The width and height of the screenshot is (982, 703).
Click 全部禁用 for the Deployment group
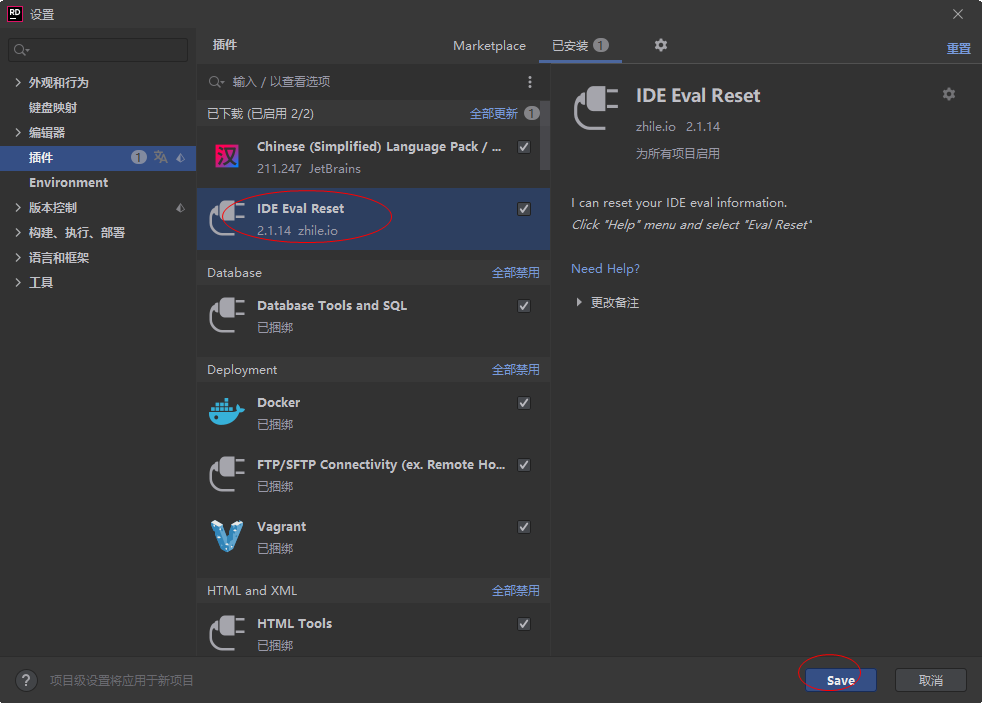[515, 370]
